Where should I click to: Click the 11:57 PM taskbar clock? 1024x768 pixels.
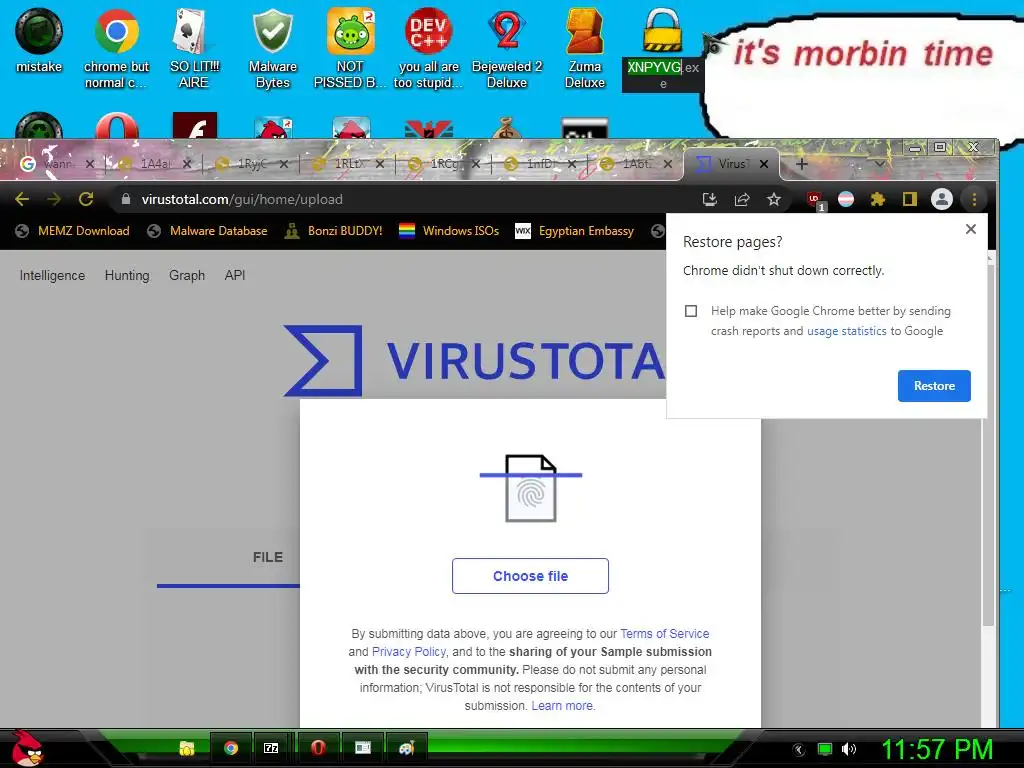[x=937, y=750]
